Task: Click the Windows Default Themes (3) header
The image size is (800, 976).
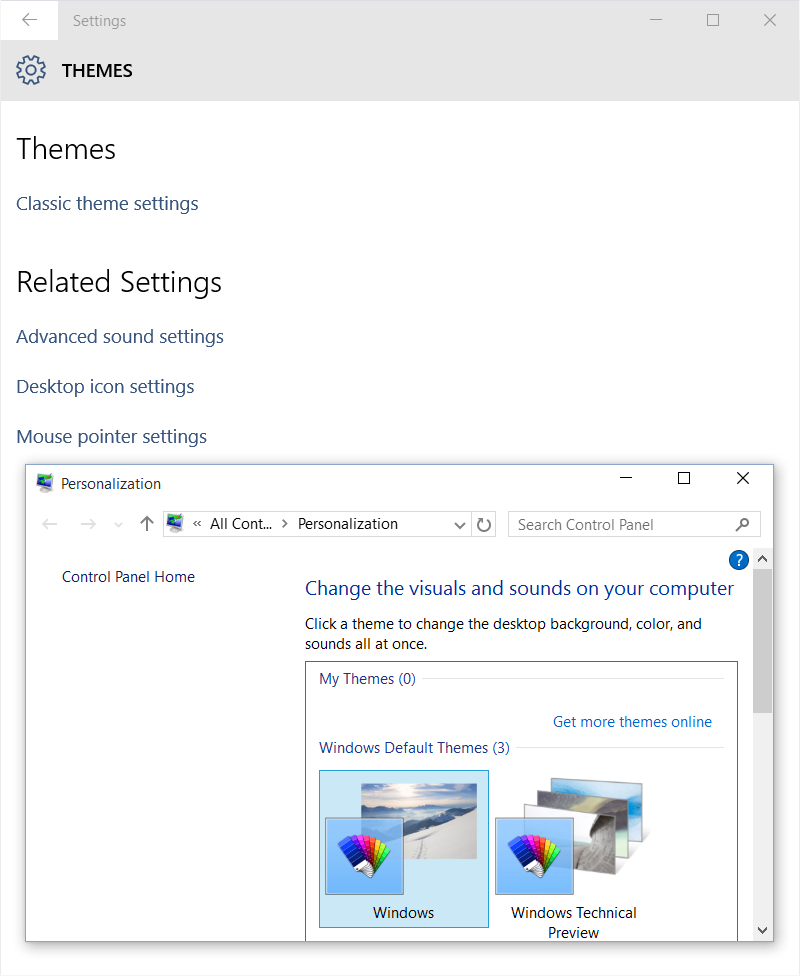Action: [x=414, y=748]
